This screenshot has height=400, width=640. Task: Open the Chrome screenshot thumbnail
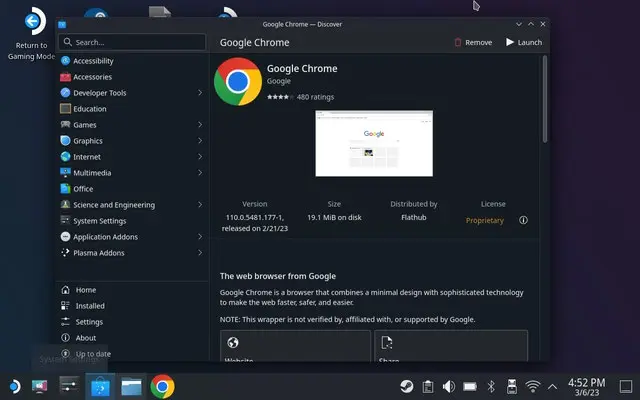click(374, 143)
